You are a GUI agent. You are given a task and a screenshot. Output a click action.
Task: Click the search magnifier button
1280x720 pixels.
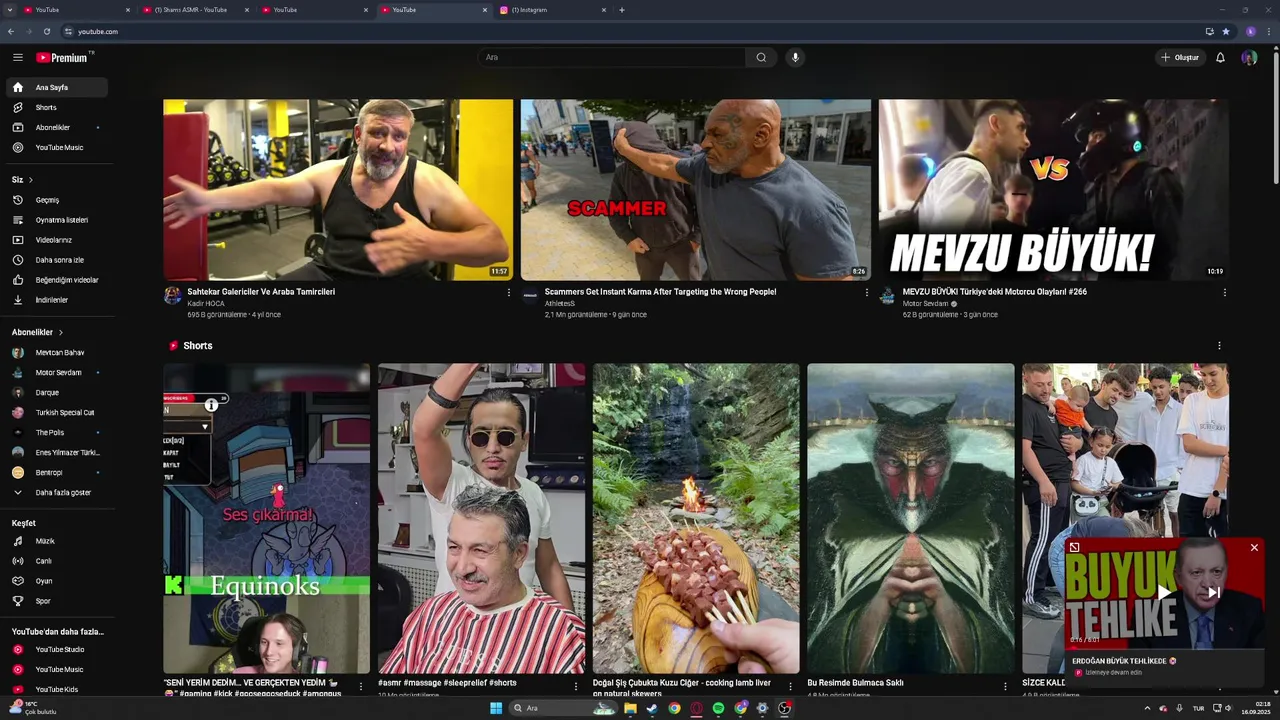click(x=761, y=57)
